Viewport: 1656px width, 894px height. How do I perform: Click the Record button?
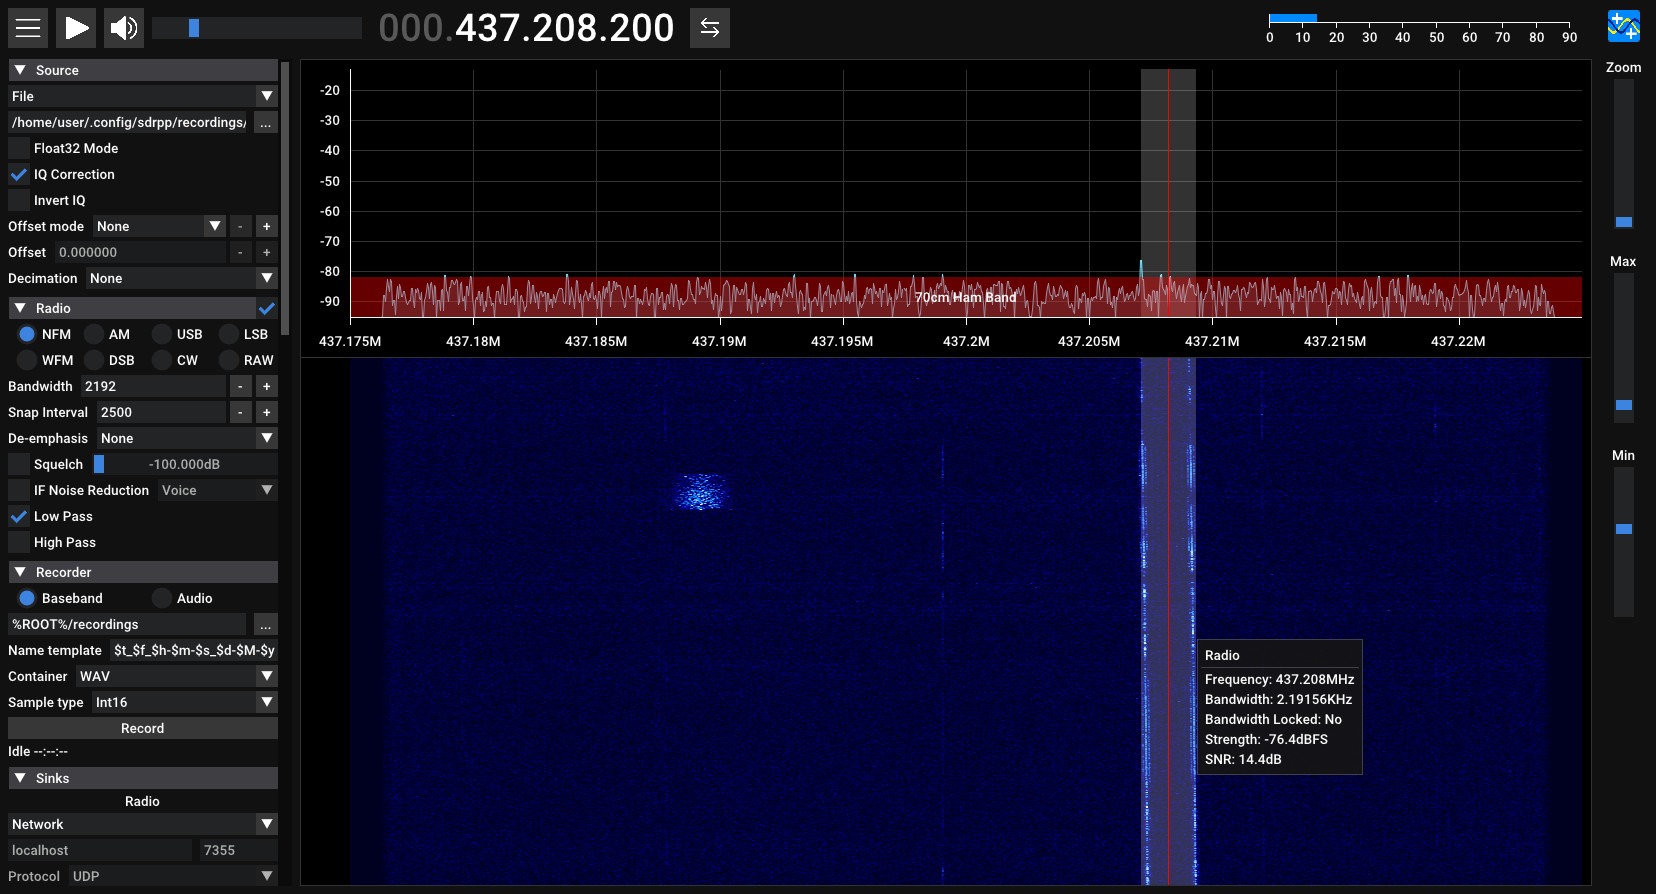(142, 729)
